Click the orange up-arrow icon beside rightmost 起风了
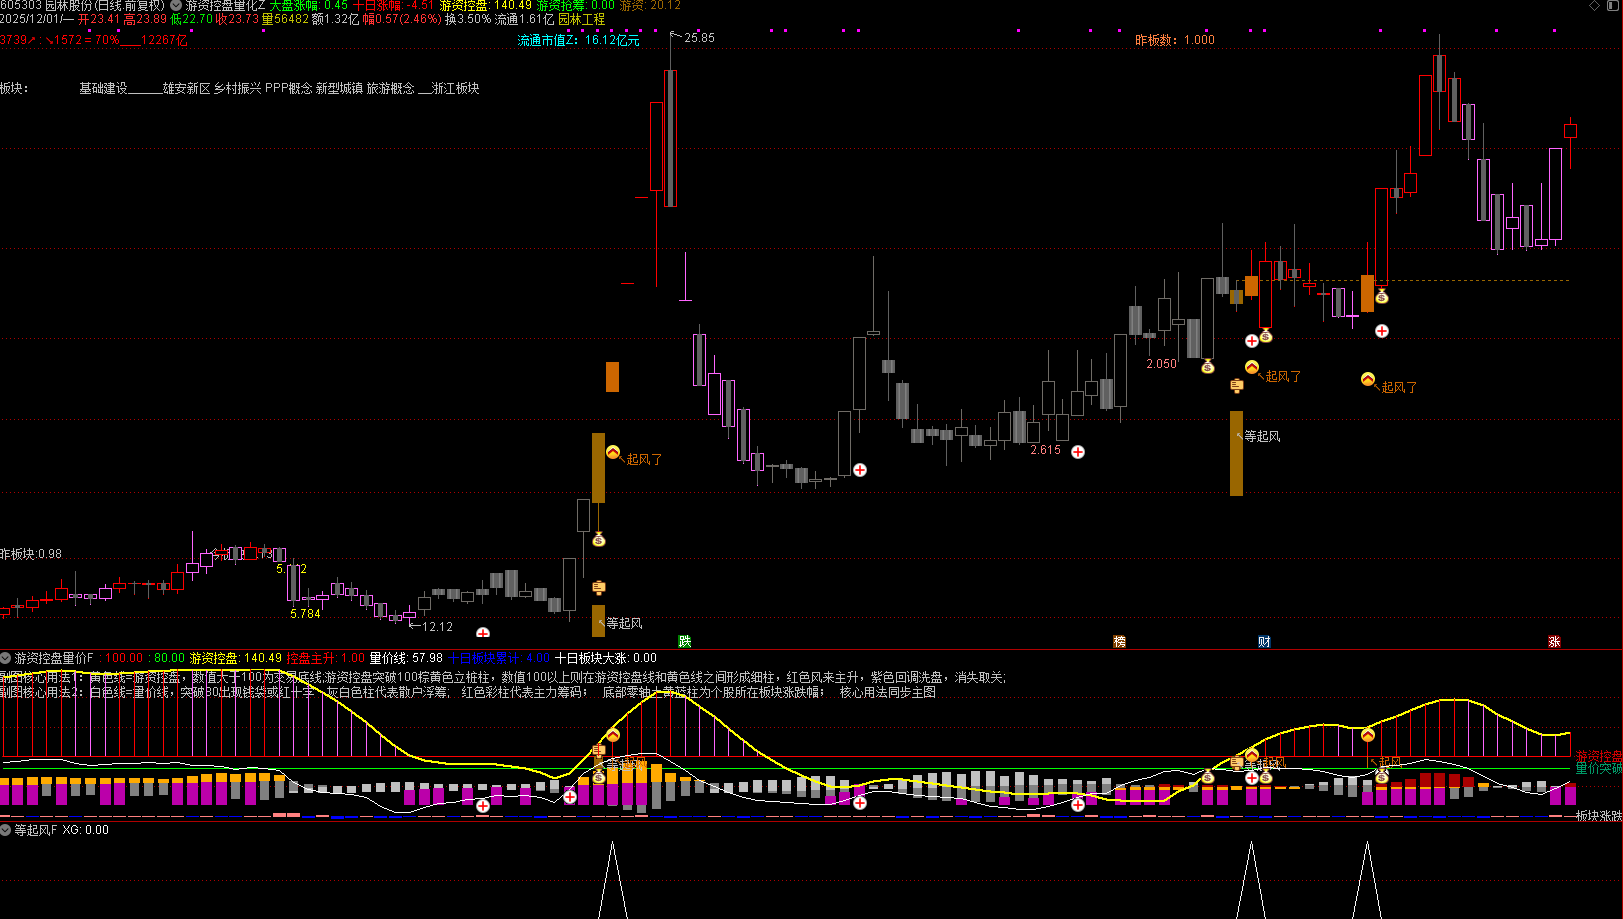 [x=1368, y=380]
